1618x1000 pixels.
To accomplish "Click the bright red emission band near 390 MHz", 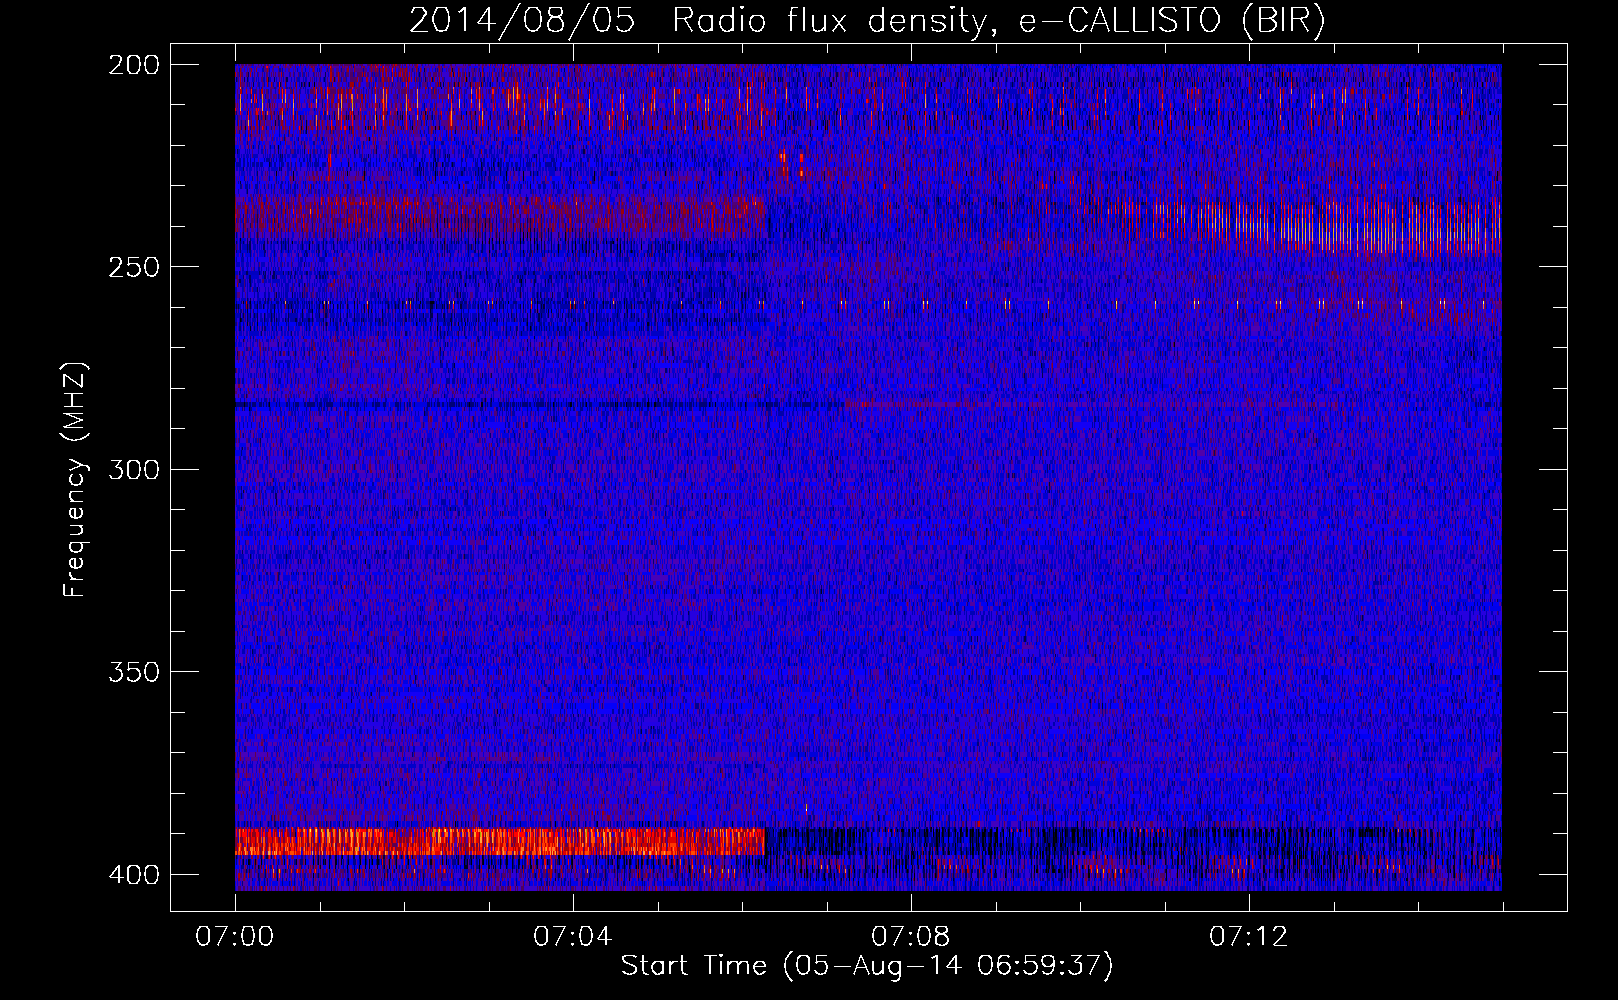I will click(x=500, y=841).
